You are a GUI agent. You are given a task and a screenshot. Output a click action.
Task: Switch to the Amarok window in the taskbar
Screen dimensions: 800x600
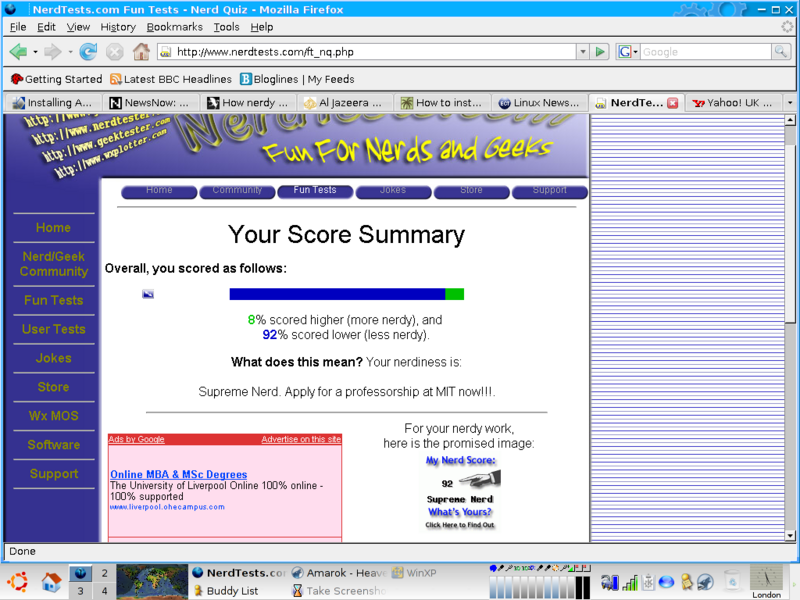point(339,573)
